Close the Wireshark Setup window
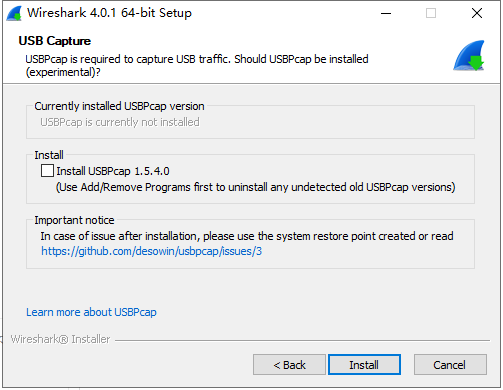Viewport: 503px width, 390px height. point(477,13)
